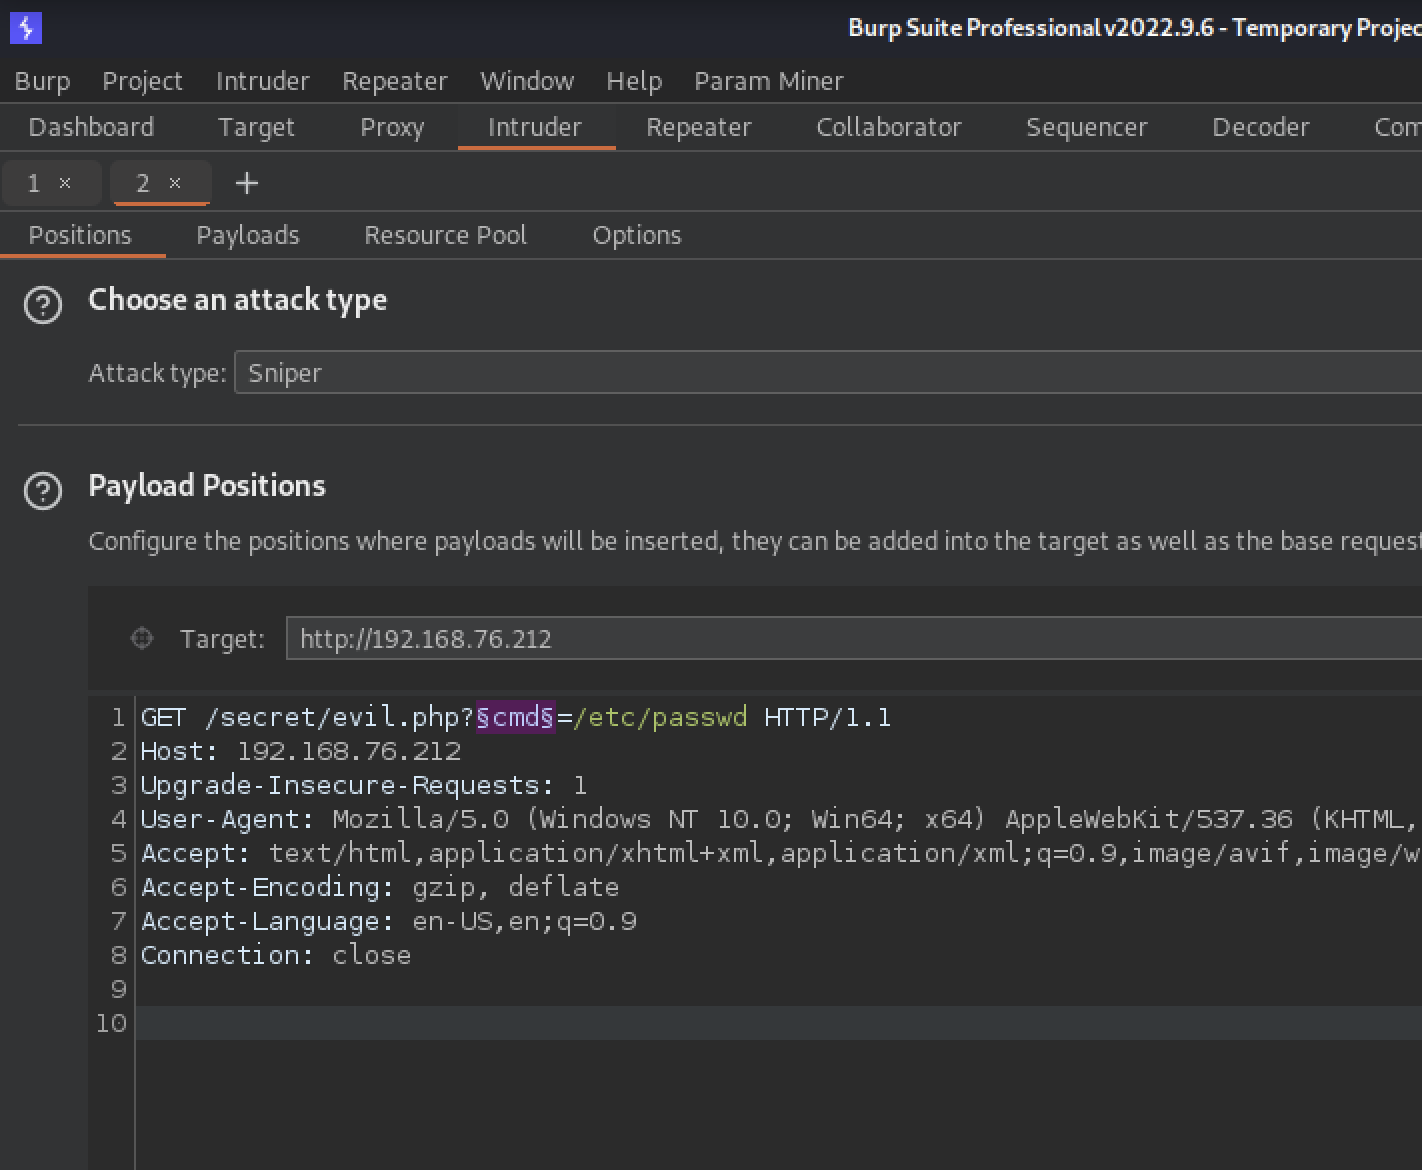Screen dimensions: 1422x1170
Task: Add a new Intruder attack tab
Action: click(x=246, y=183)
